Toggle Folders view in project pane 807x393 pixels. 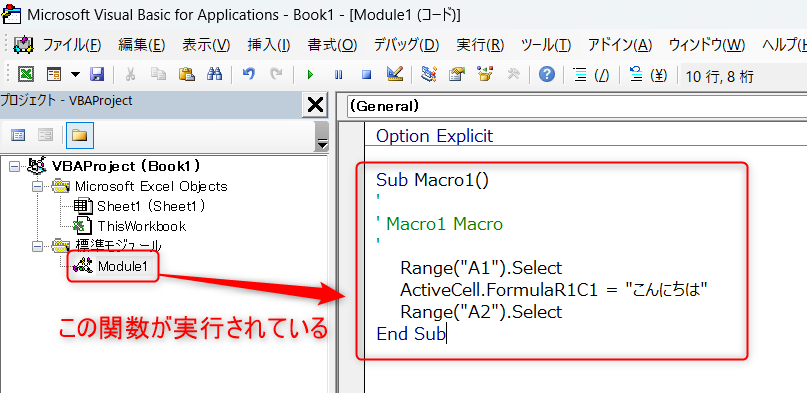click(79, 135)
